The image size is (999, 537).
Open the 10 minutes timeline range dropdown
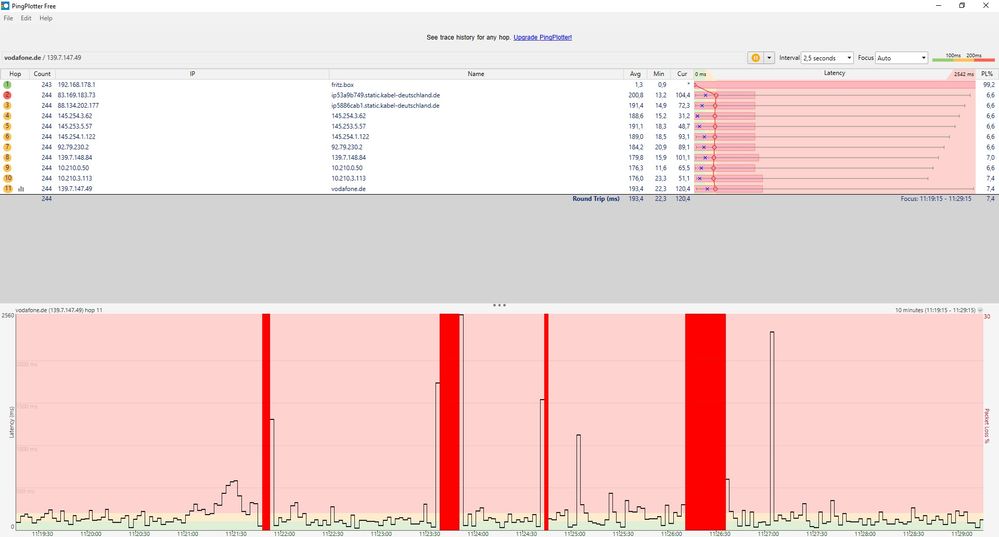pyautogui.click(x=980, y=310)
